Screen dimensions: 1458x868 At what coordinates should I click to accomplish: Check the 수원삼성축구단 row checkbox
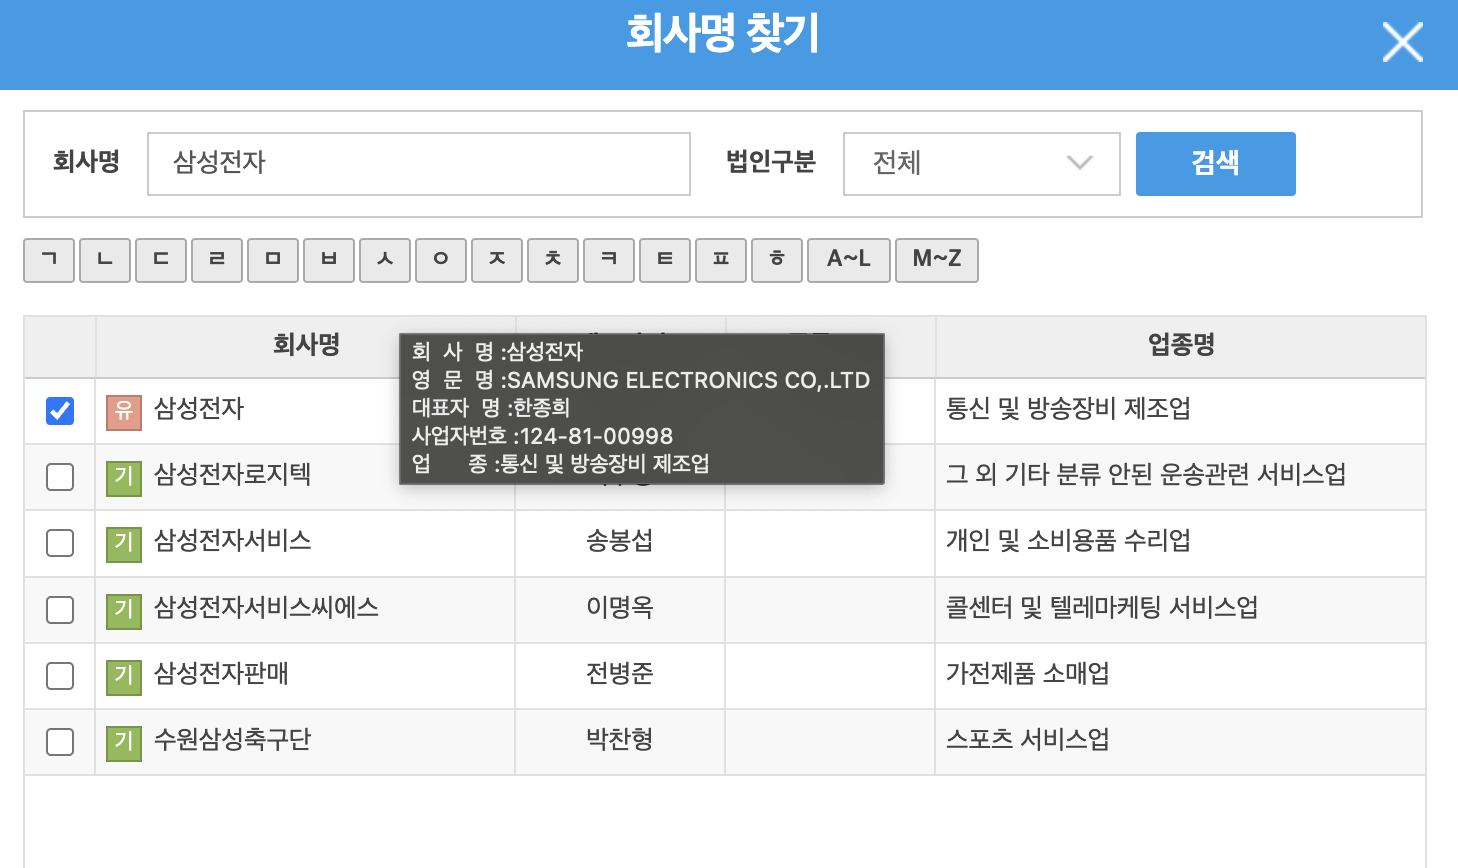pyautogui.click(x=60, y=742)
